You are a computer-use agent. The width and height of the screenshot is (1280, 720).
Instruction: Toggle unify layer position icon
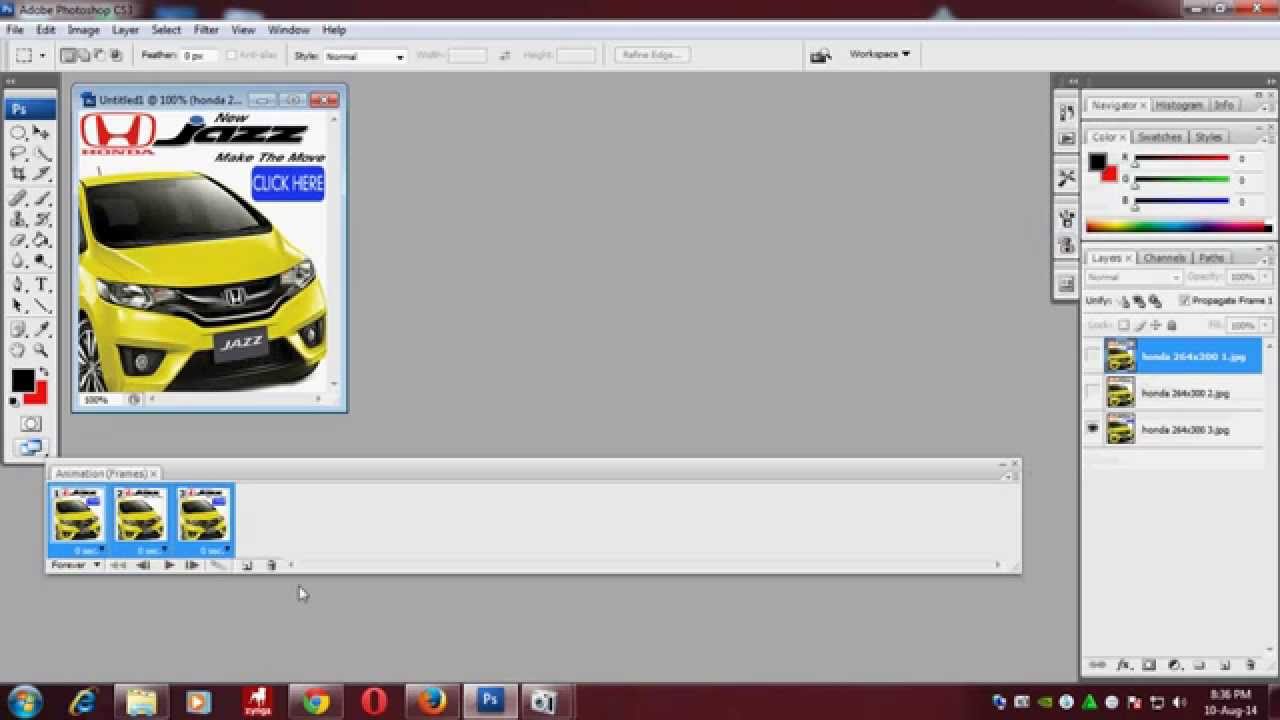pos(1124,301)
